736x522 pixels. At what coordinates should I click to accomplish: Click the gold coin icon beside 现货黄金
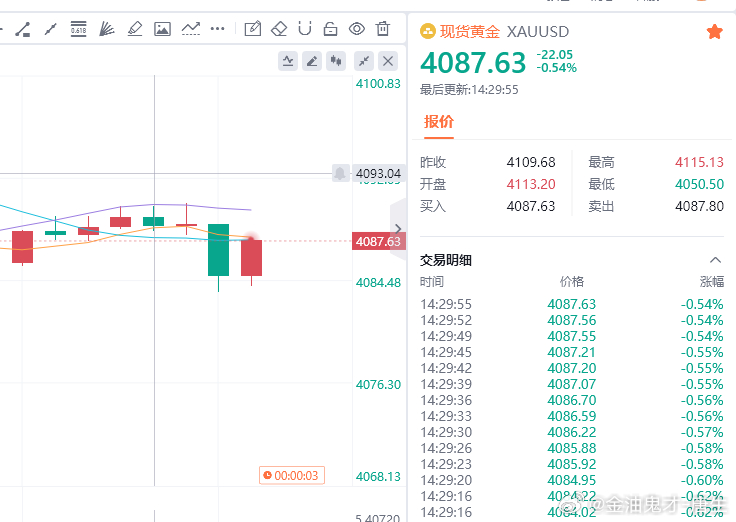428,31
